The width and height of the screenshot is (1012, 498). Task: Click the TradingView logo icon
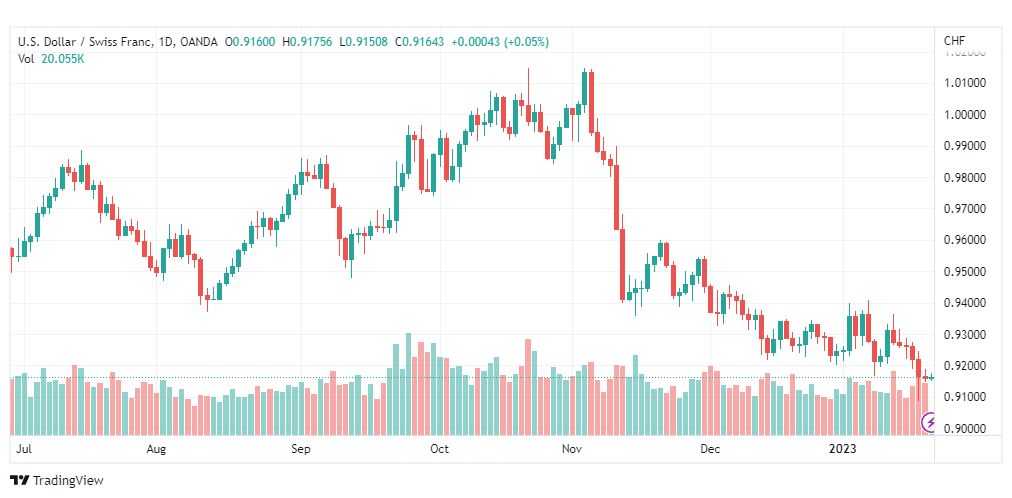(20, 481)
